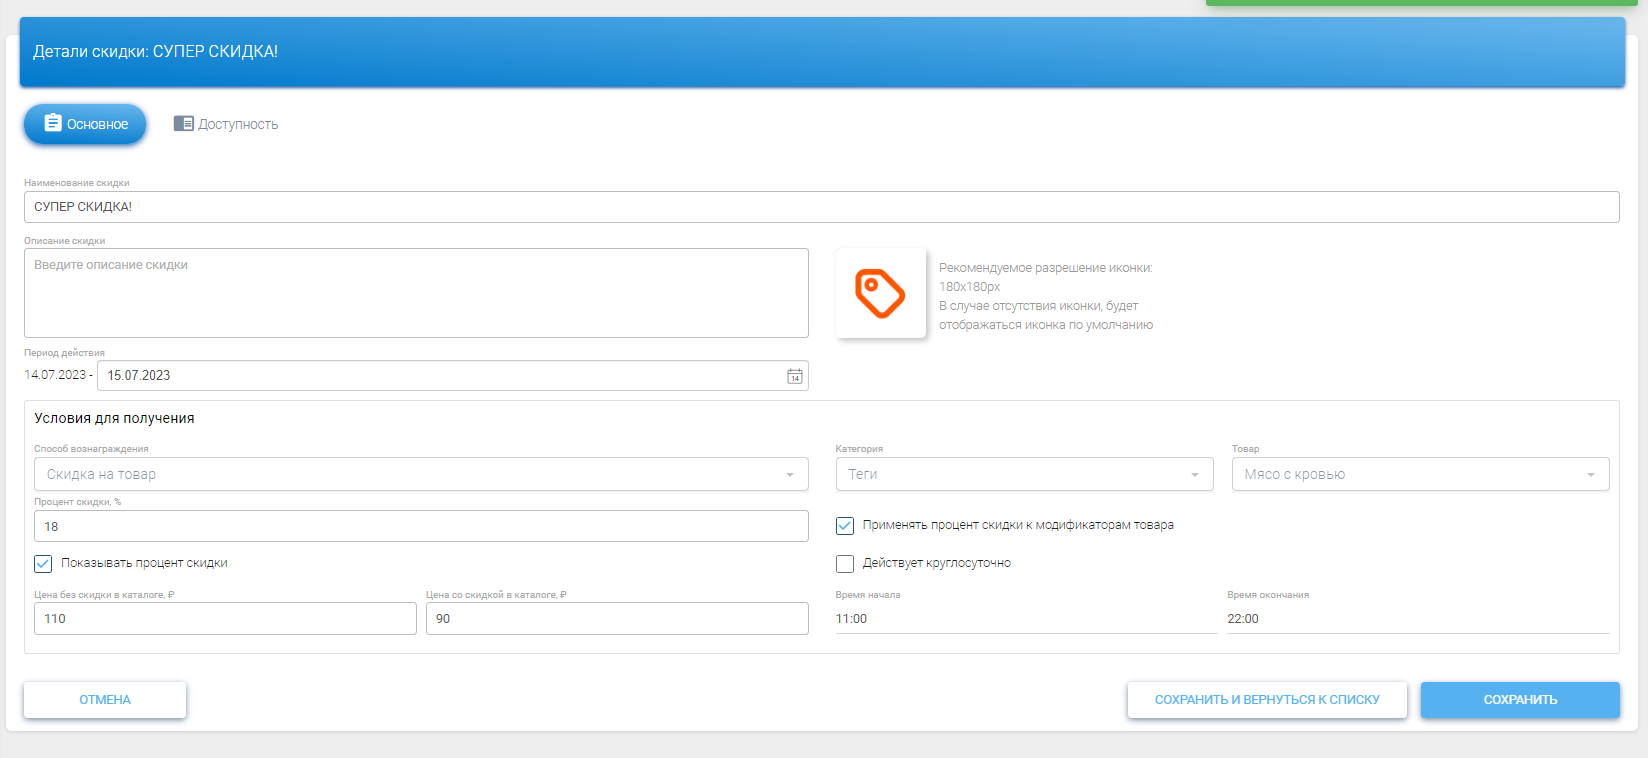Click 'Сохранить и вернуться к списку' button

click(1266, 700)
